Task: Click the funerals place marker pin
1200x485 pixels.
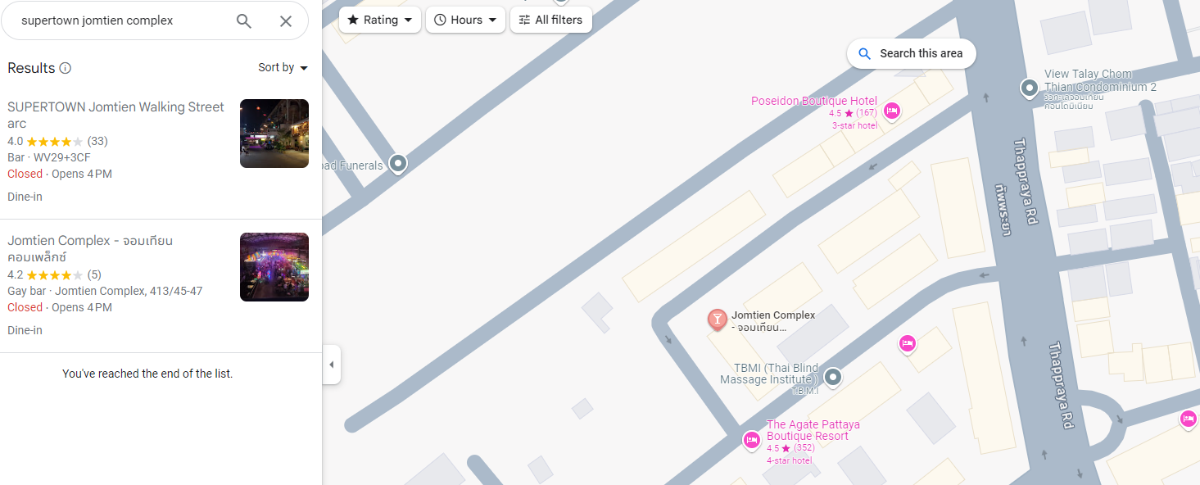Action: [x=398, y=163]
